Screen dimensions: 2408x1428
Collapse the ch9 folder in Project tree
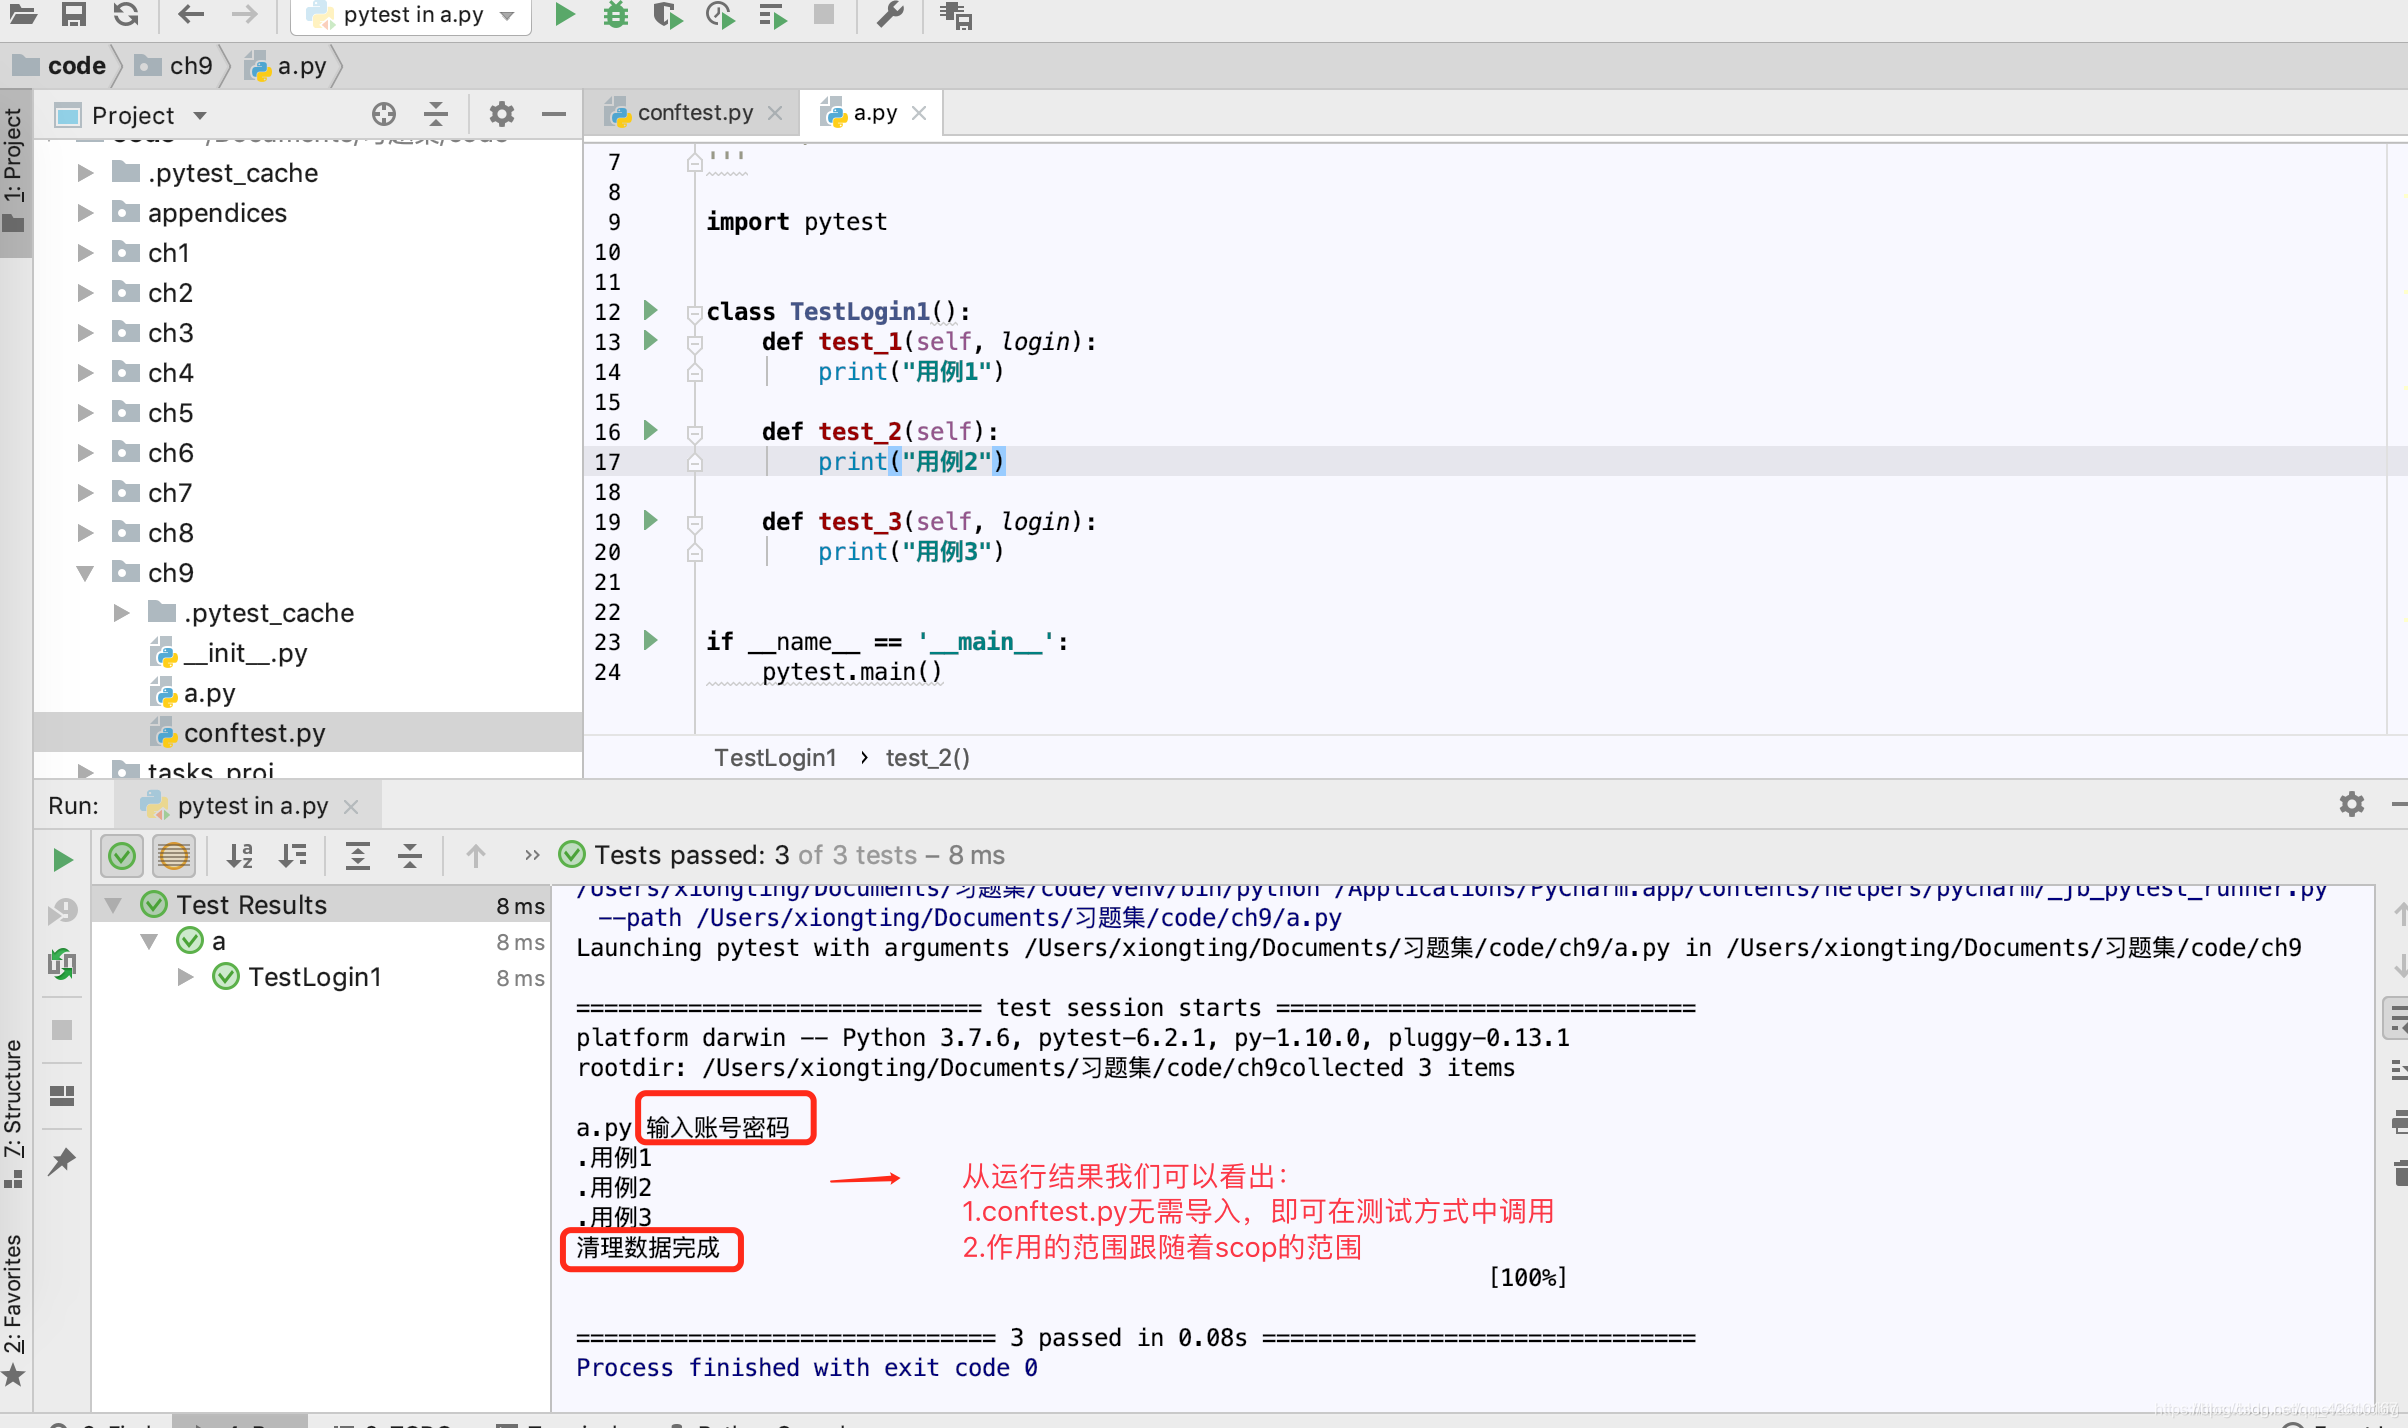coord(84,572)
